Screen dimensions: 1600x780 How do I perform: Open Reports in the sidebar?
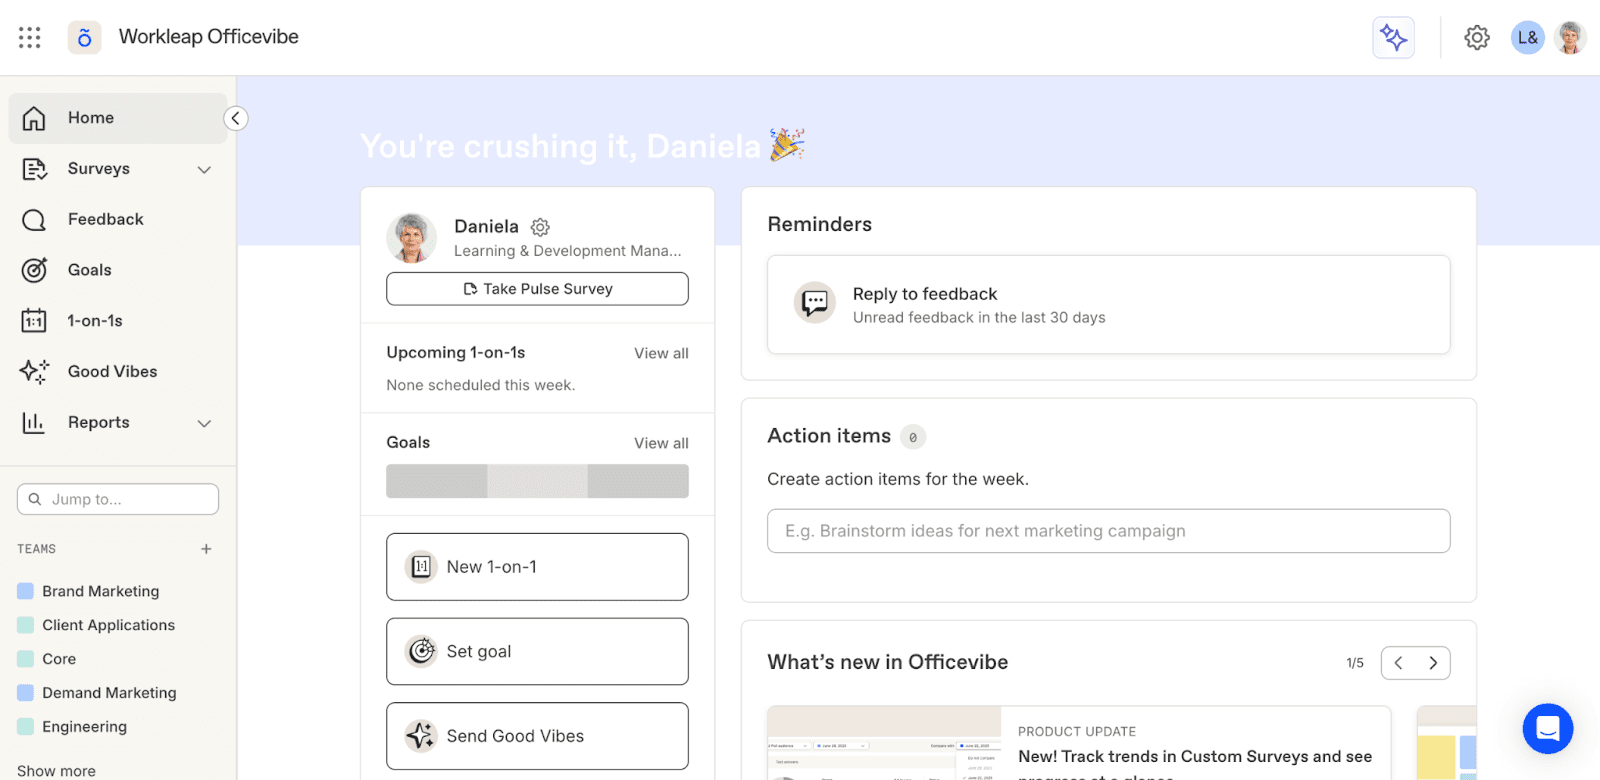point(118,423)
